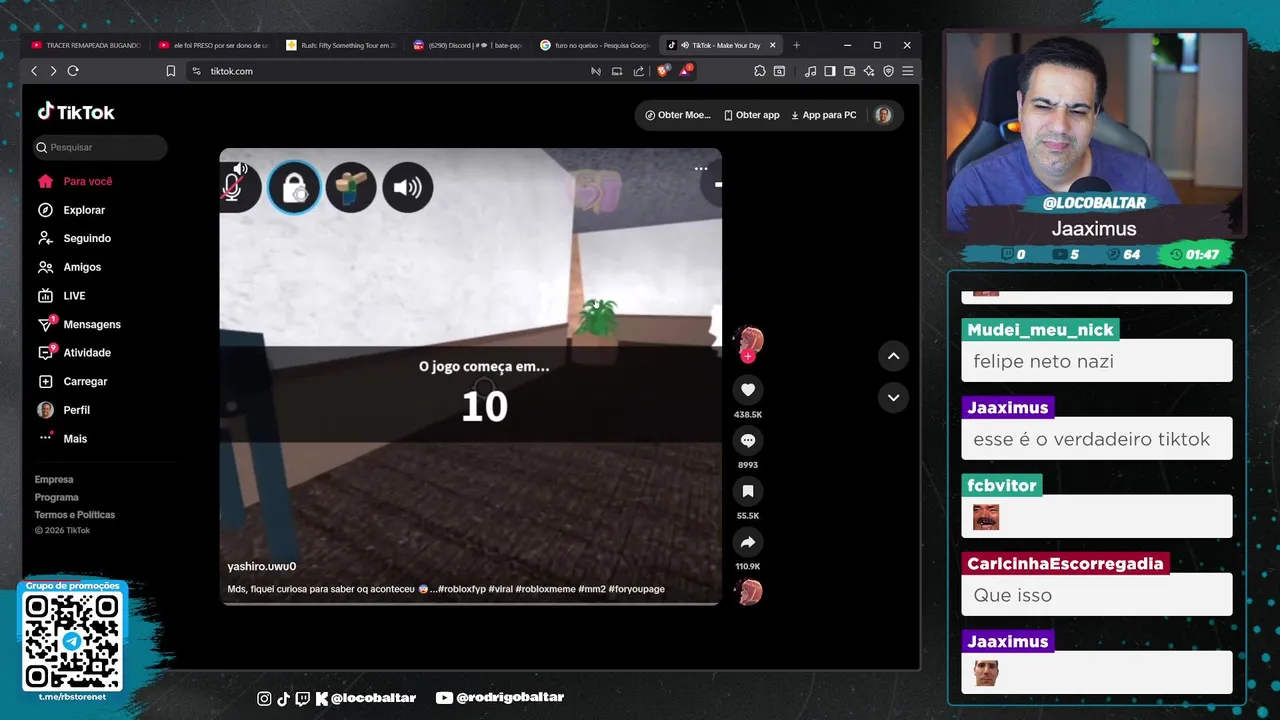Close the TikTok Make Your Day tab
This screenshot has width=1280, height=720.
coord(772,45)
